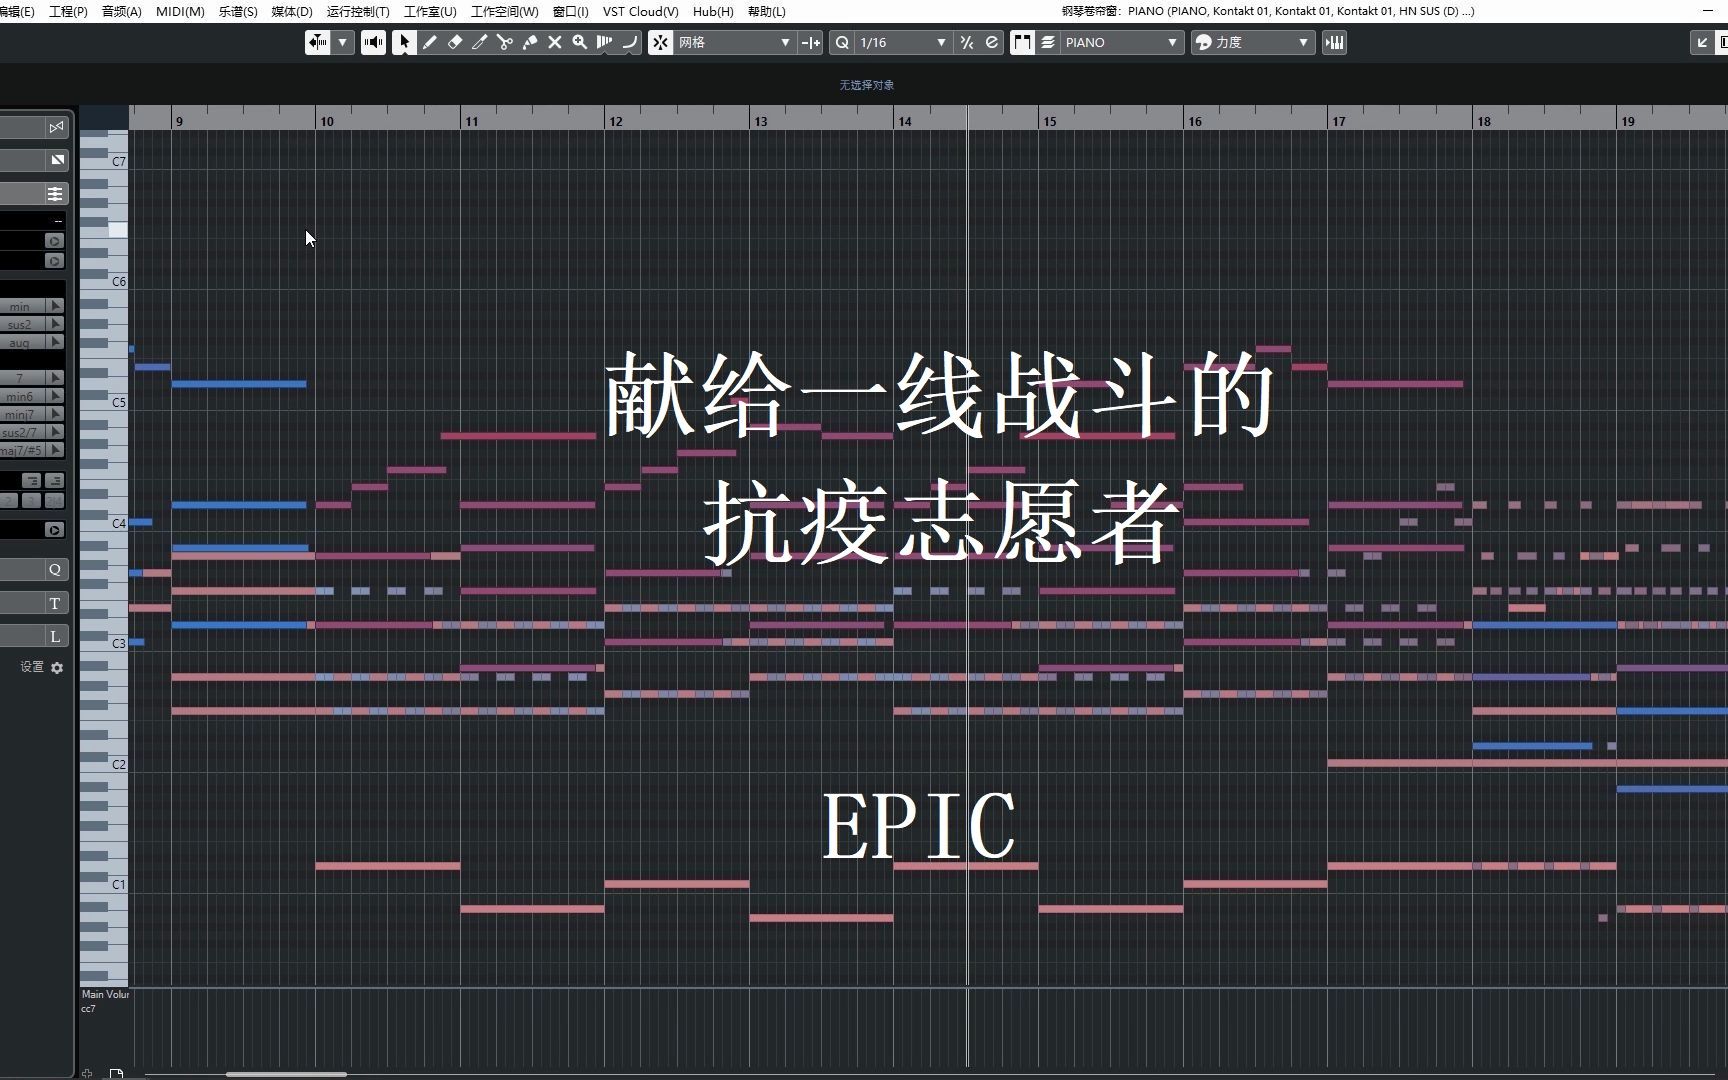Click the plus icon below the controller lane
Viewport: 1728px width, 1080px height.
[x=88, y=1073]
